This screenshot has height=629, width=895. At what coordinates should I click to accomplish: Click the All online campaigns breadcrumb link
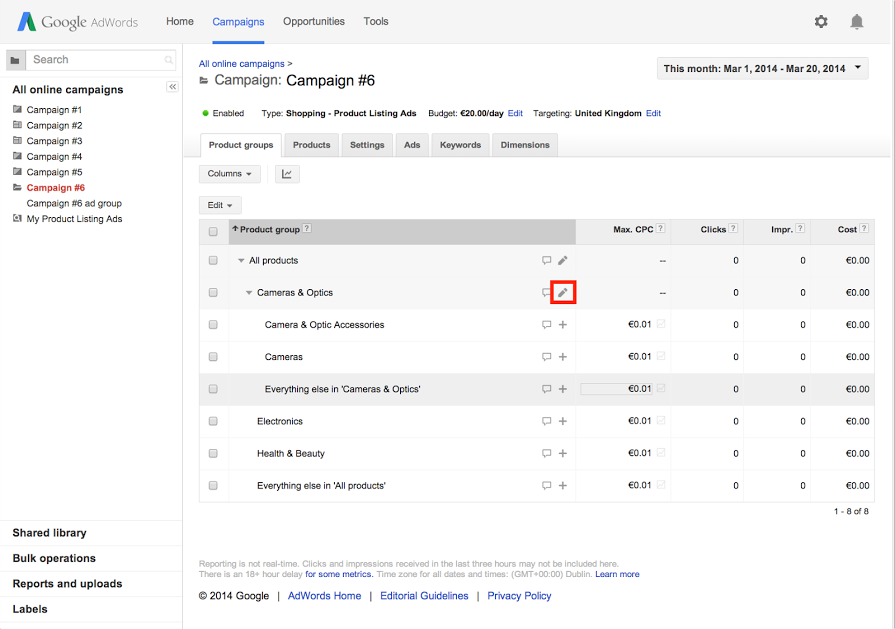241,64
